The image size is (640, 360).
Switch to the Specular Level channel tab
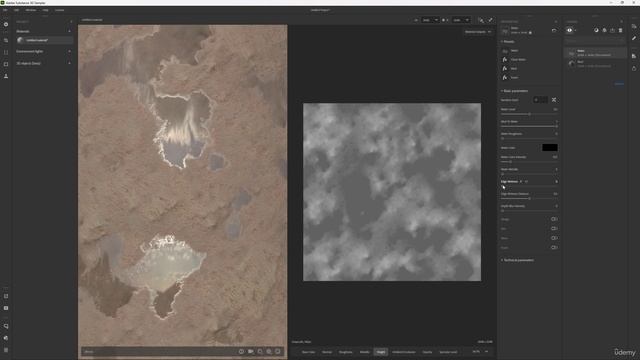click(x=448, y=352)
